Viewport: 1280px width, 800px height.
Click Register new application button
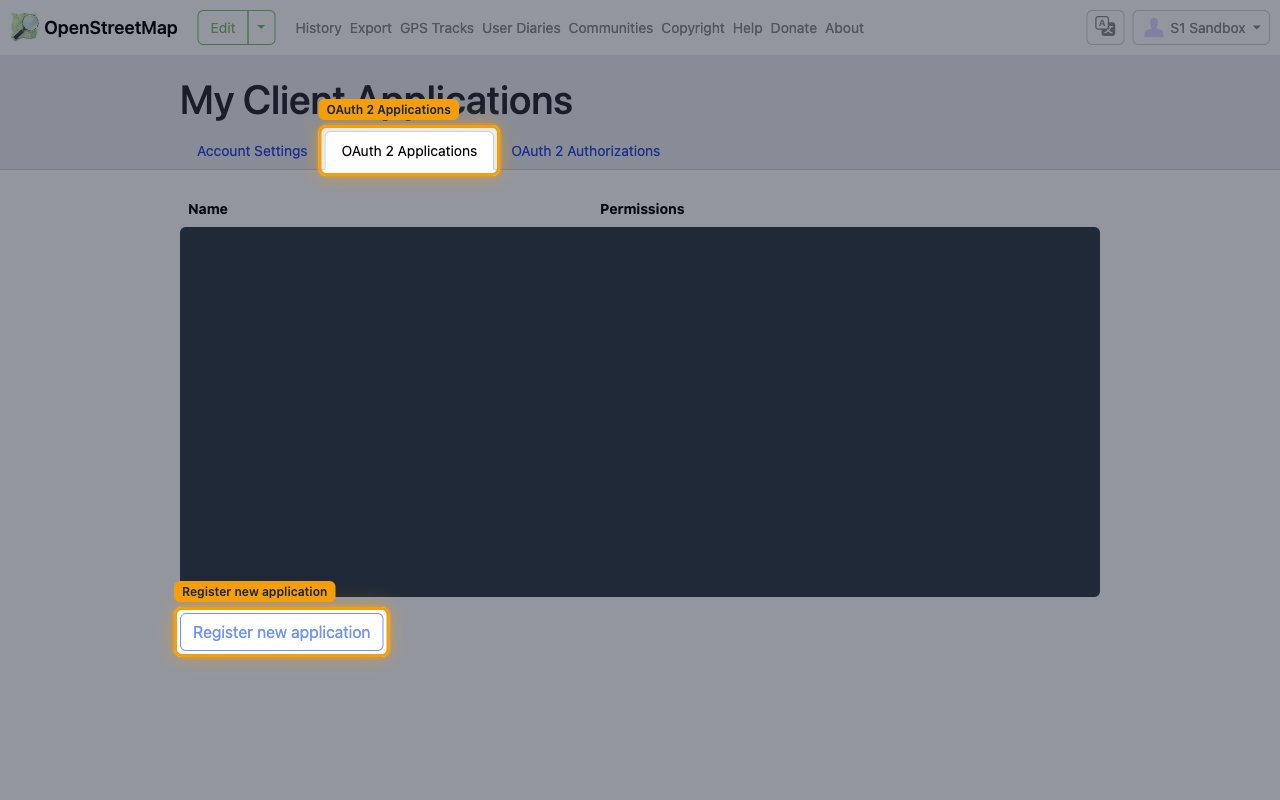[x=282, y=632]
